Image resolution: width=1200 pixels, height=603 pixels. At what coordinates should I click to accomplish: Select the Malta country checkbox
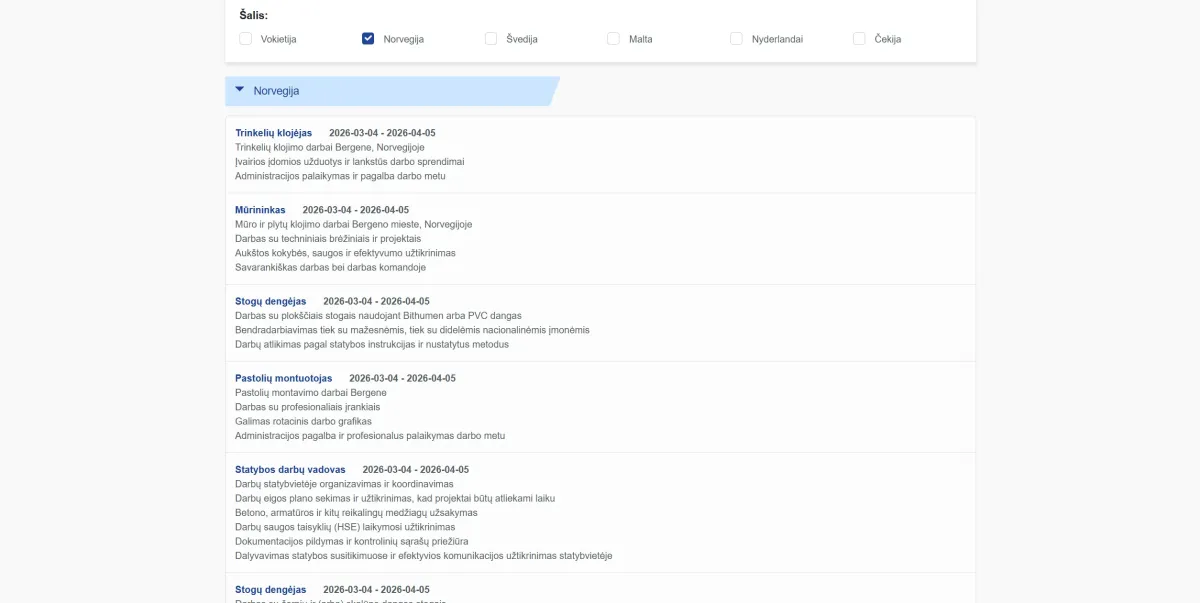pos(614,39)
